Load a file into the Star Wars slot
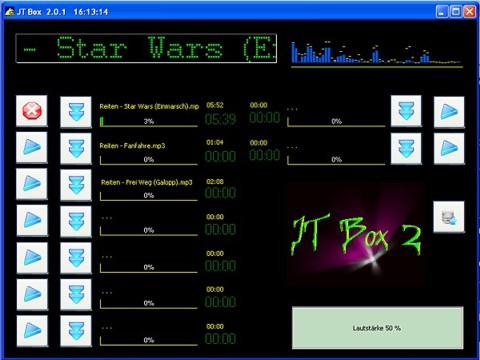Image resolution: width=480 pixels, height=360 pixels. 76,112
